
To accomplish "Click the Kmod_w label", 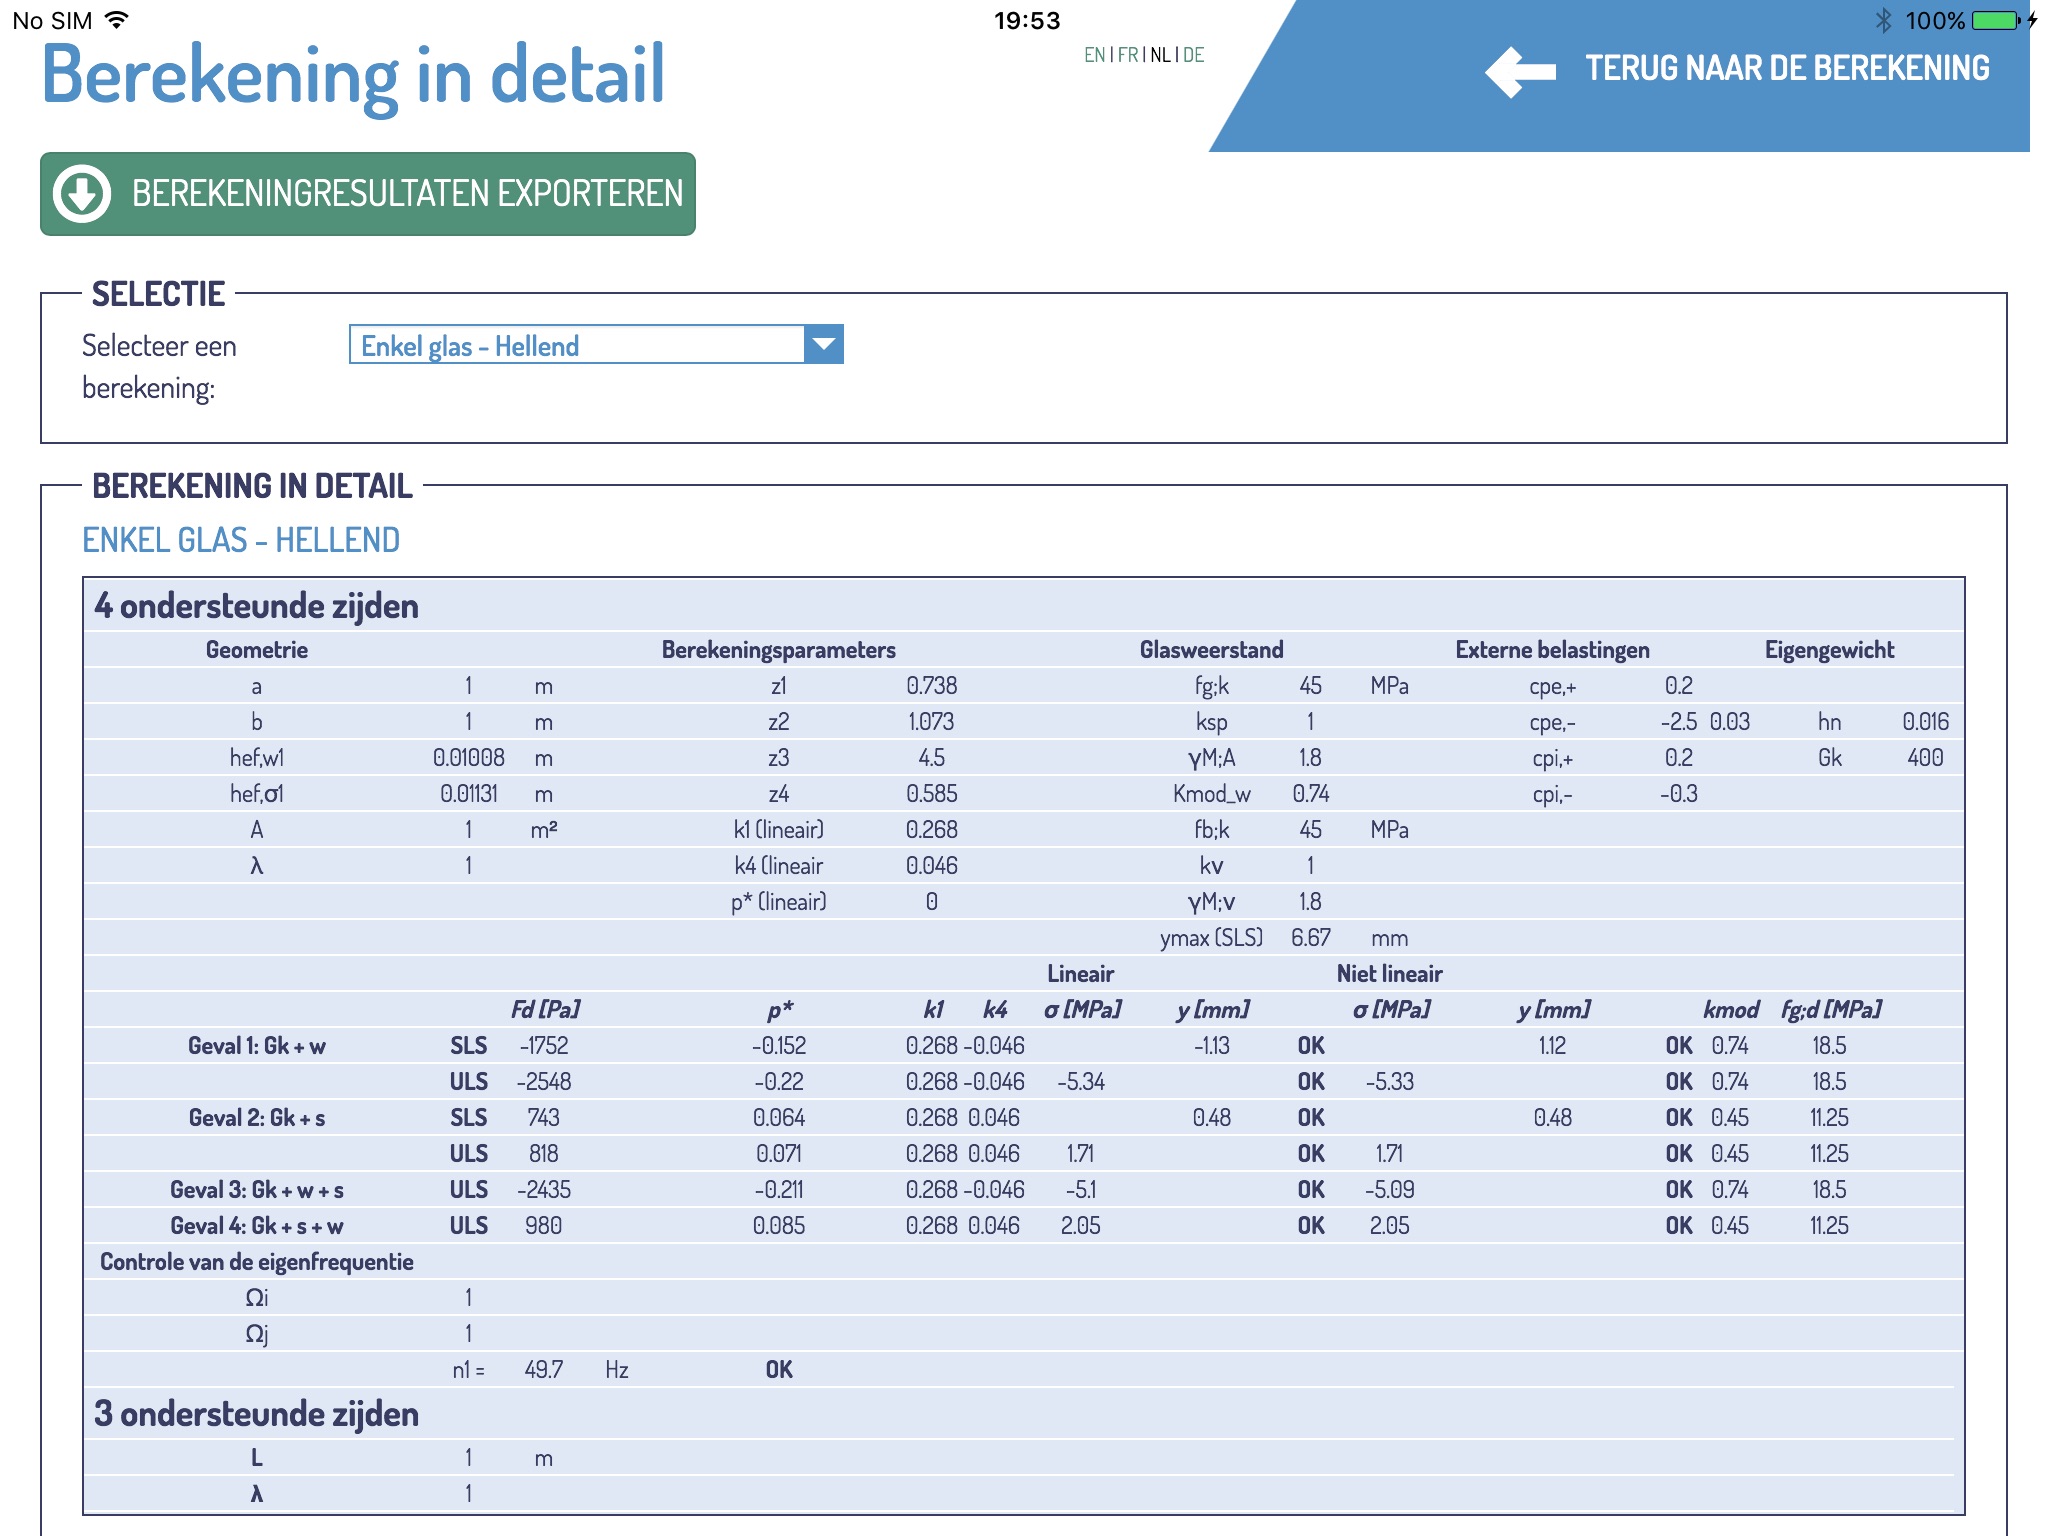I will 1212,794.
